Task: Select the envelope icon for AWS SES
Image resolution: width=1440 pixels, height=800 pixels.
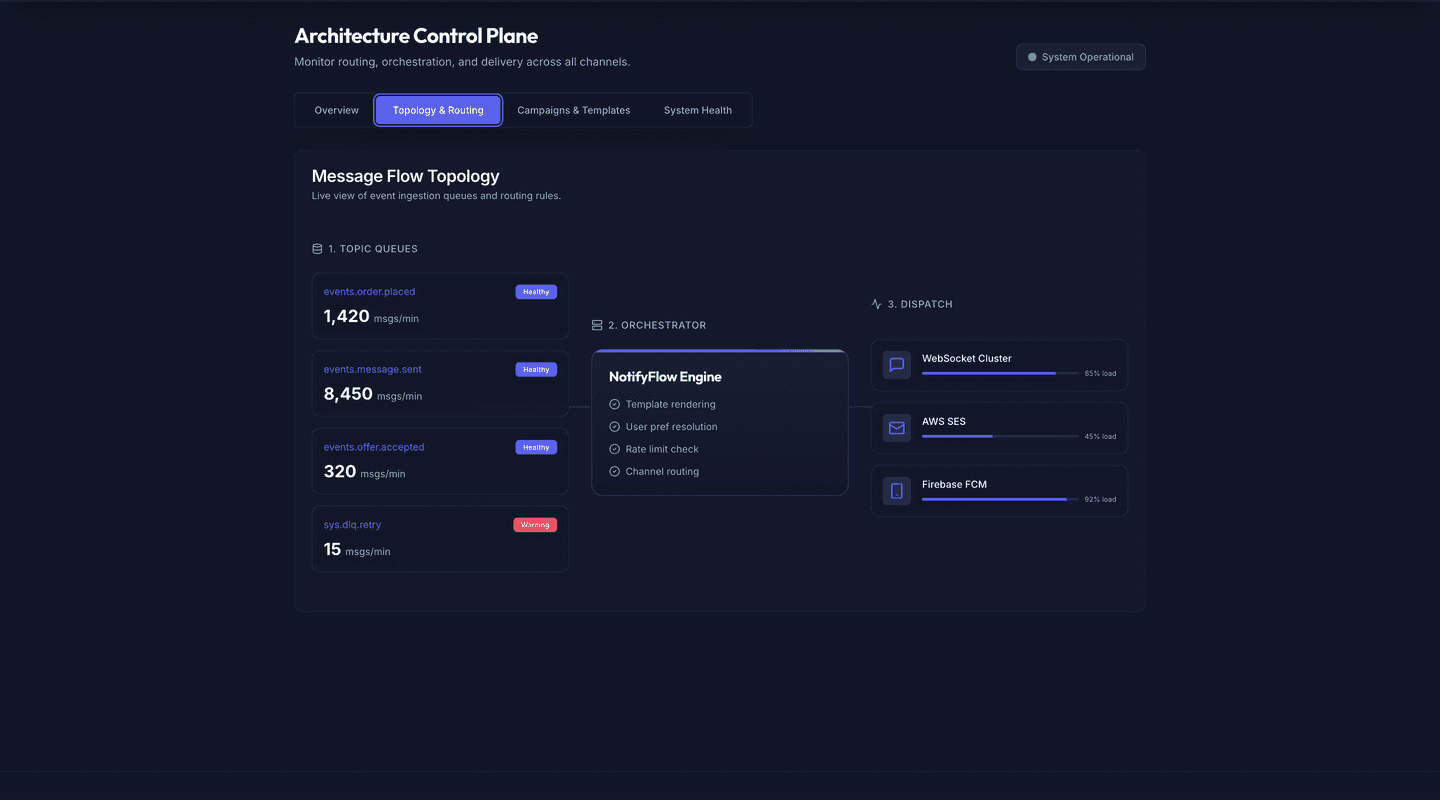Action: (896, 427)
